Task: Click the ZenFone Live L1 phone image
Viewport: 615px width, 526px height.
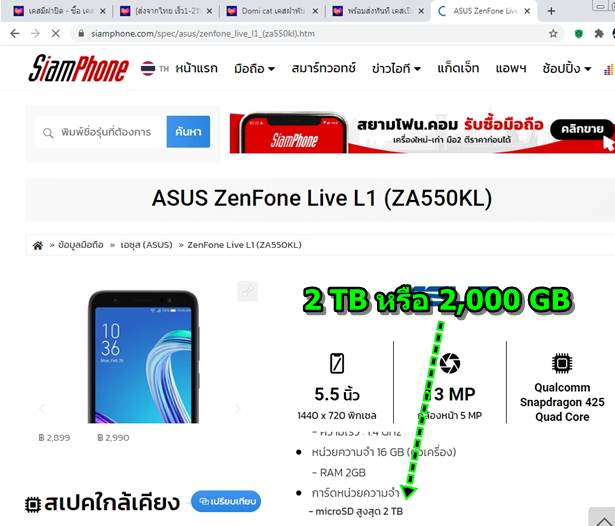Action: (x=143, y=357)
